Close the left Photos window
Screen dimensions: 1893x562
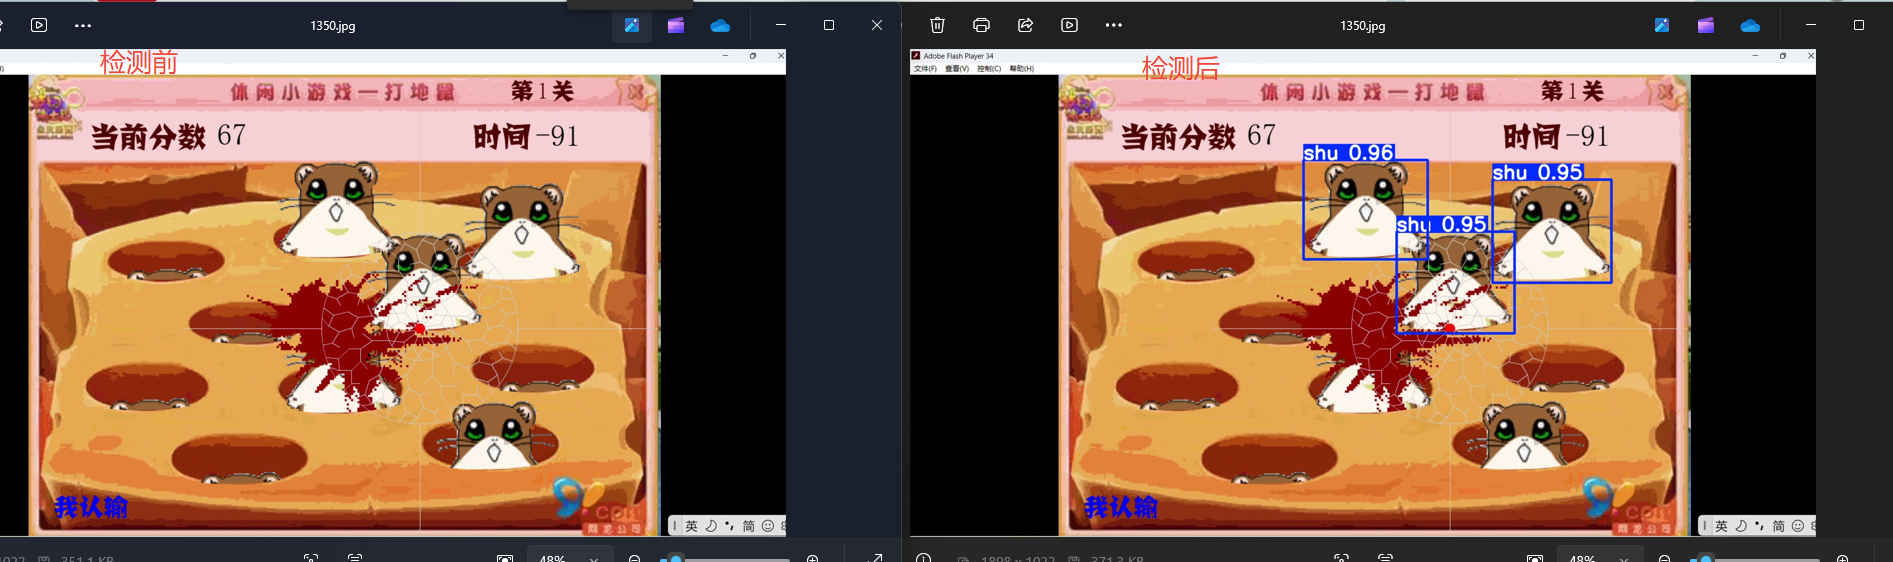[x=877, y=25]
